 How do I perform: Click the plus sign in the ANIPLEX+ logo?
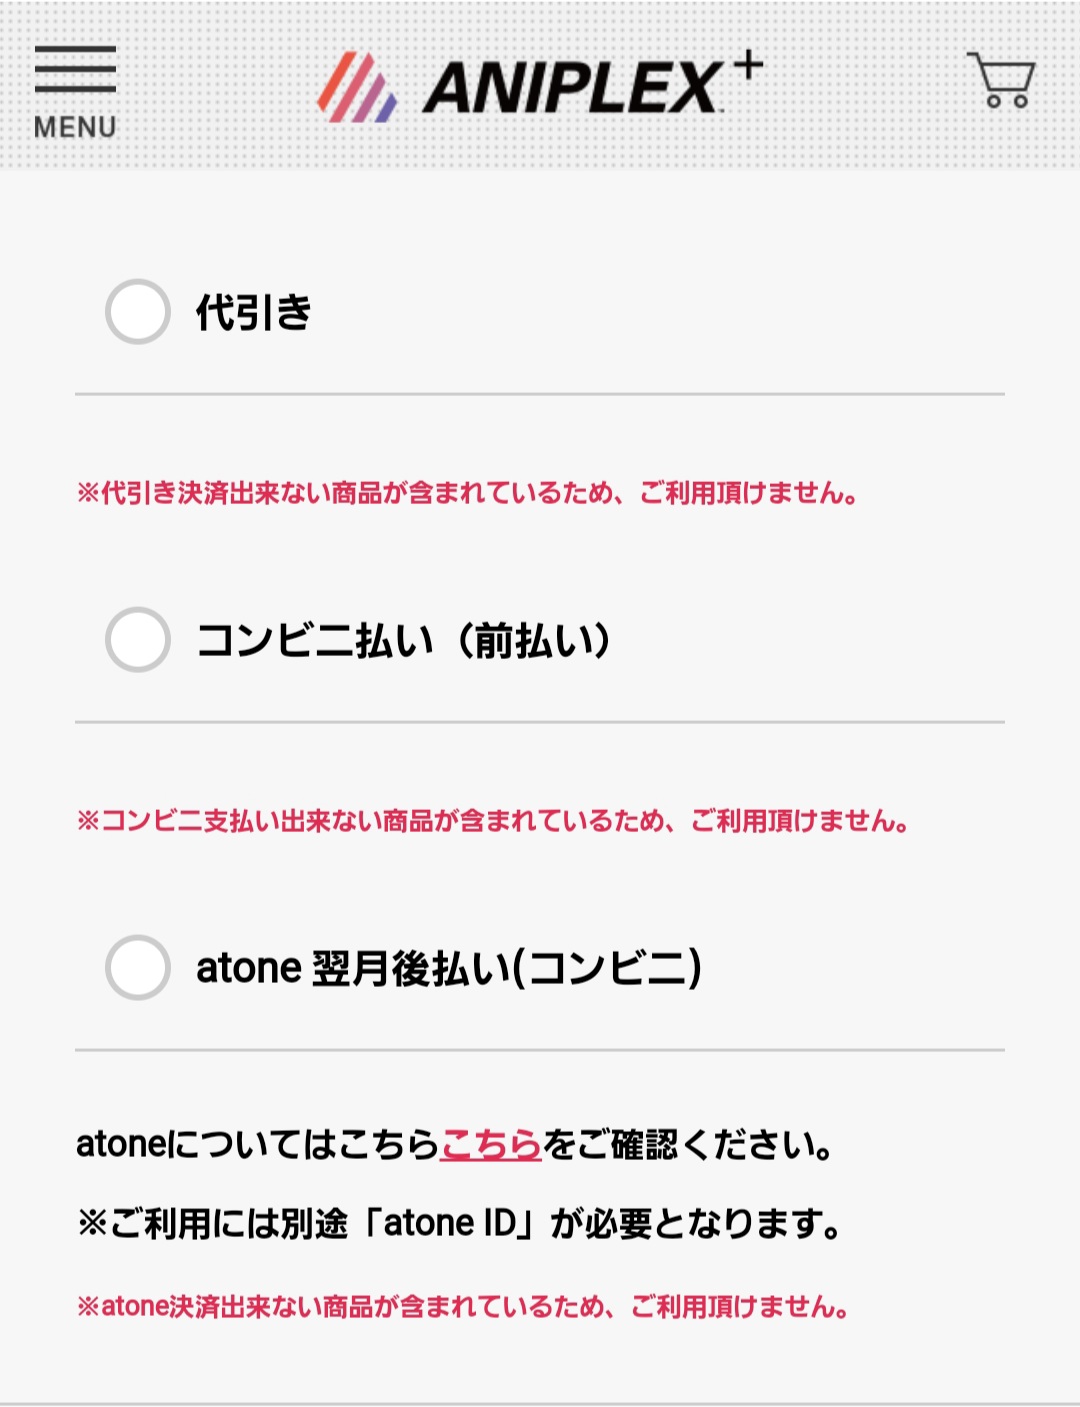(746, 67)
